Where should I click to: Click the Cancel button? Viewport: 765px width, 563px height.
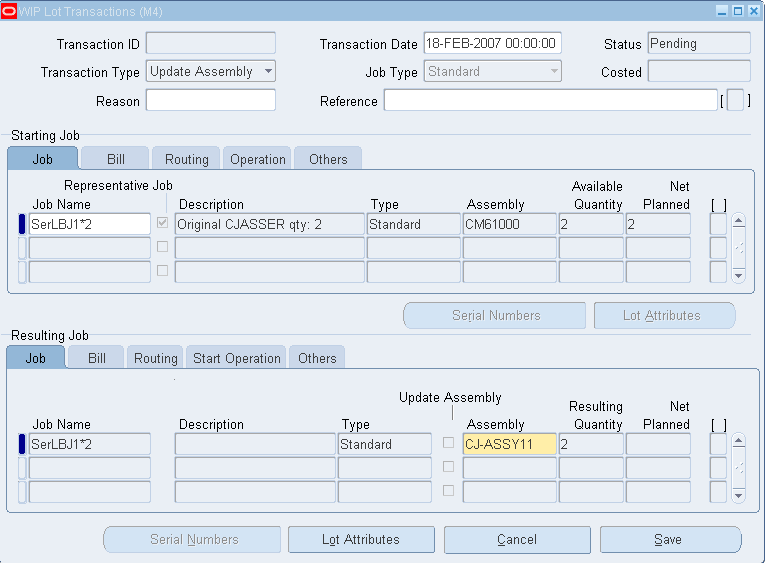[x=517, y=539]
